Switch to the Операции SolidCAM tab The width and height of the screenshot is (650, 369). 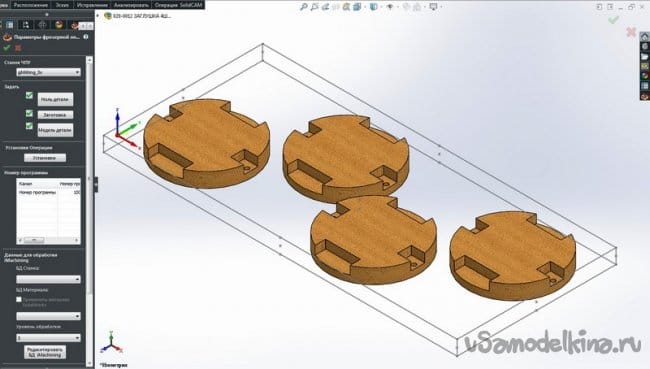point(178,5)
